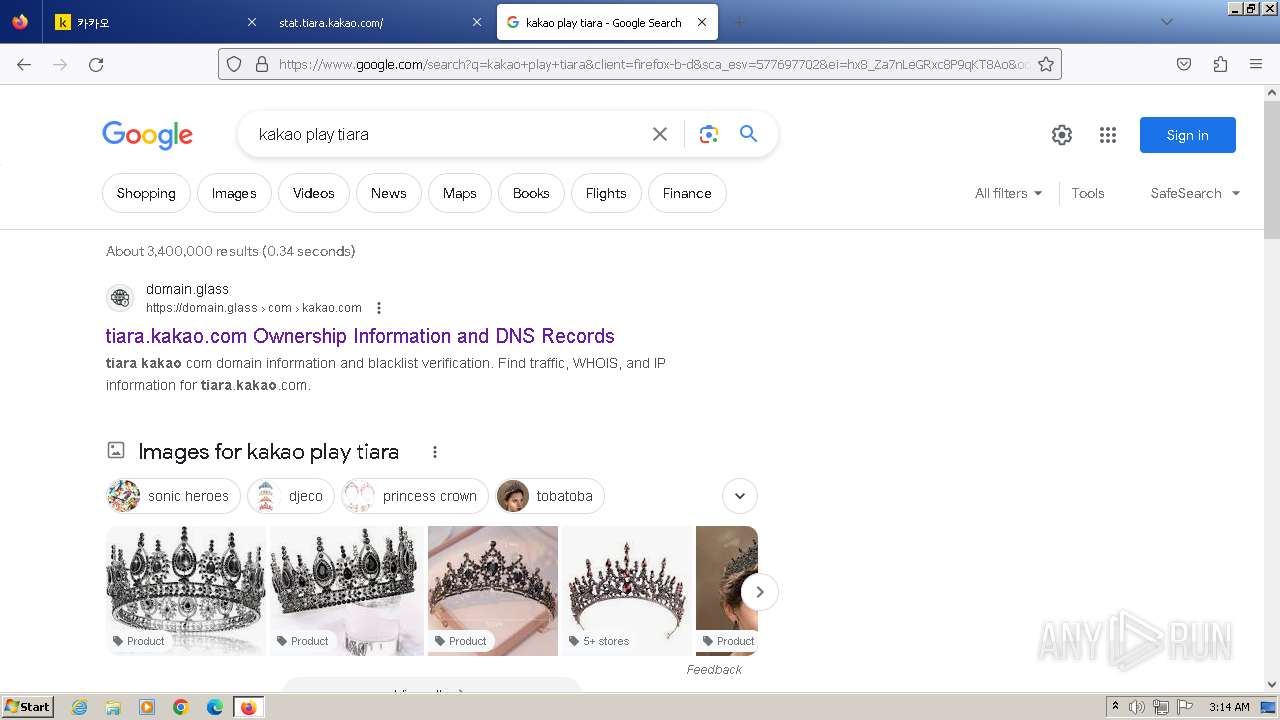Open more options for domain.glass result

click(x=379, y=308)
